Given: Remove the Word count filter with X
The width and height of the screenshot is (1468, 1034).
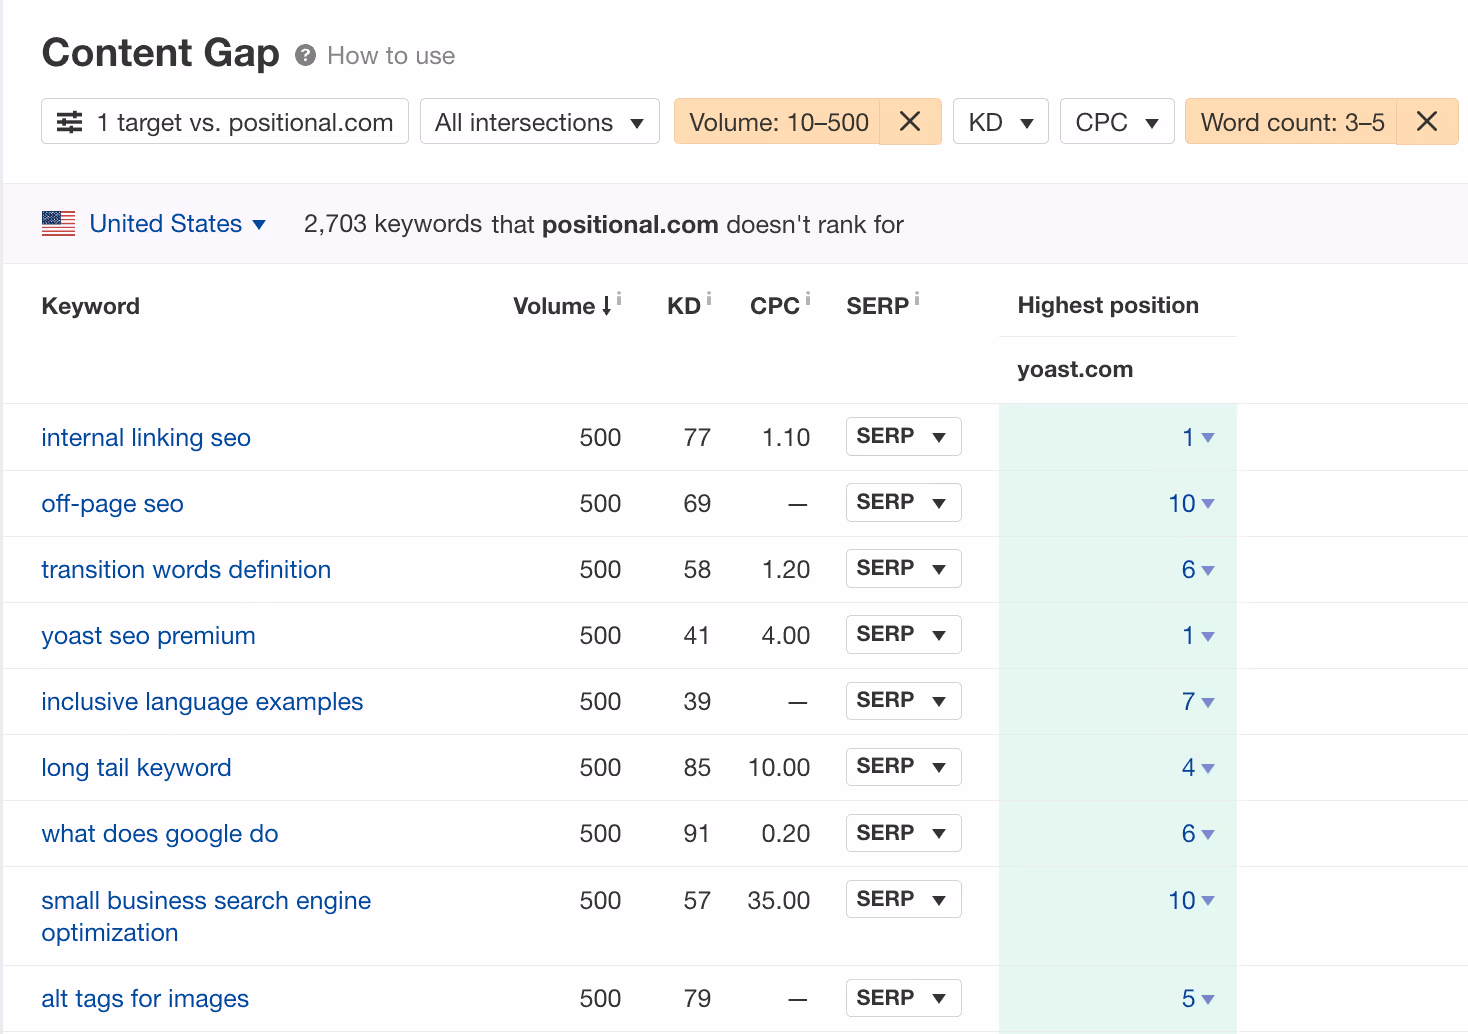Looking at the screenshot, I should pyautogui.click(x=1427, y=122).
